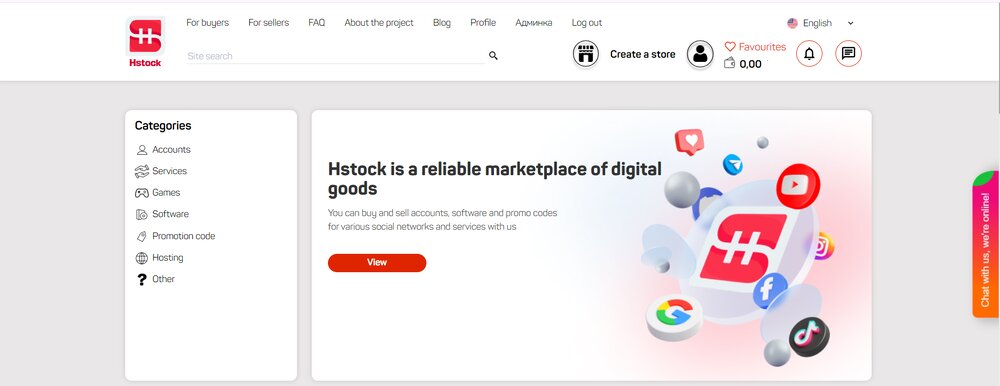The height and width of the screenshot is (386, 1000).
Task: Select the Hosting category link
Action: click(168, 258)
